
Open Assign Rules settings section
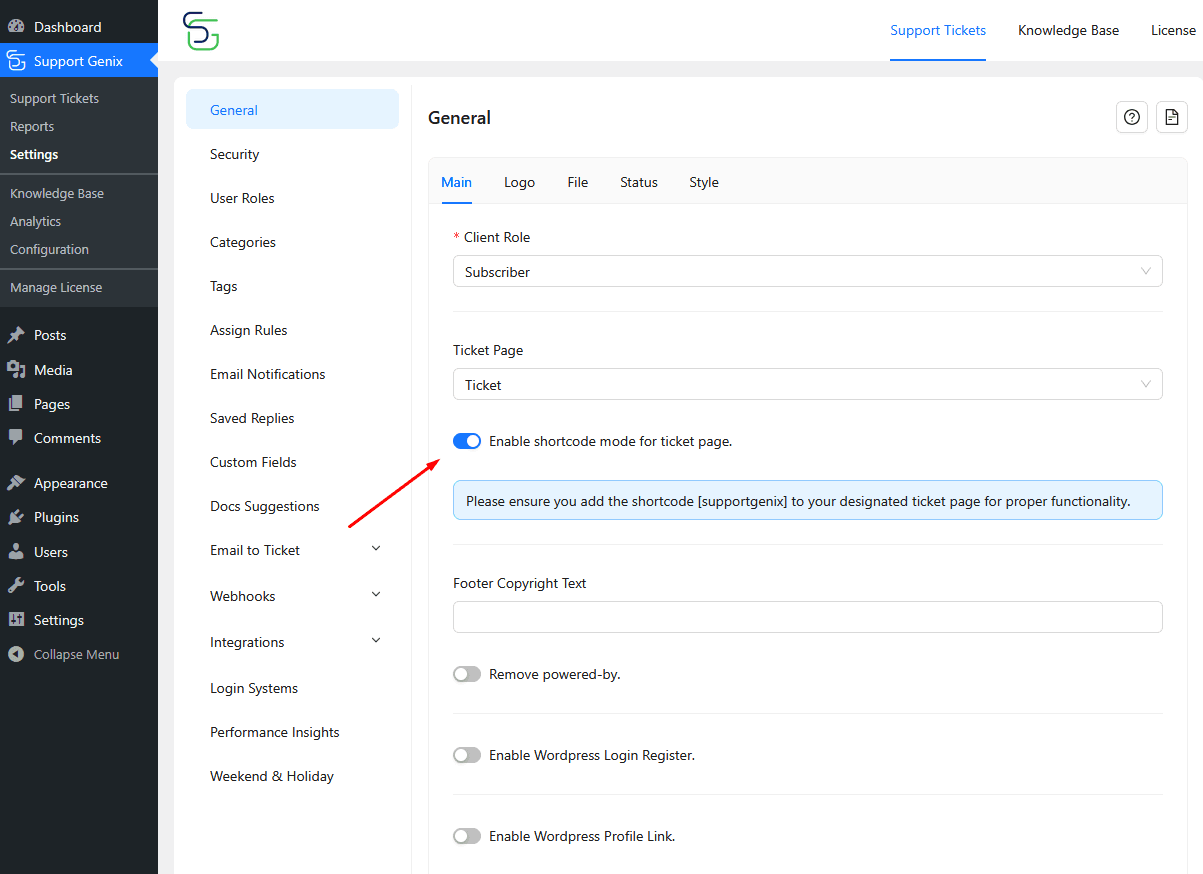pos(292,330)
